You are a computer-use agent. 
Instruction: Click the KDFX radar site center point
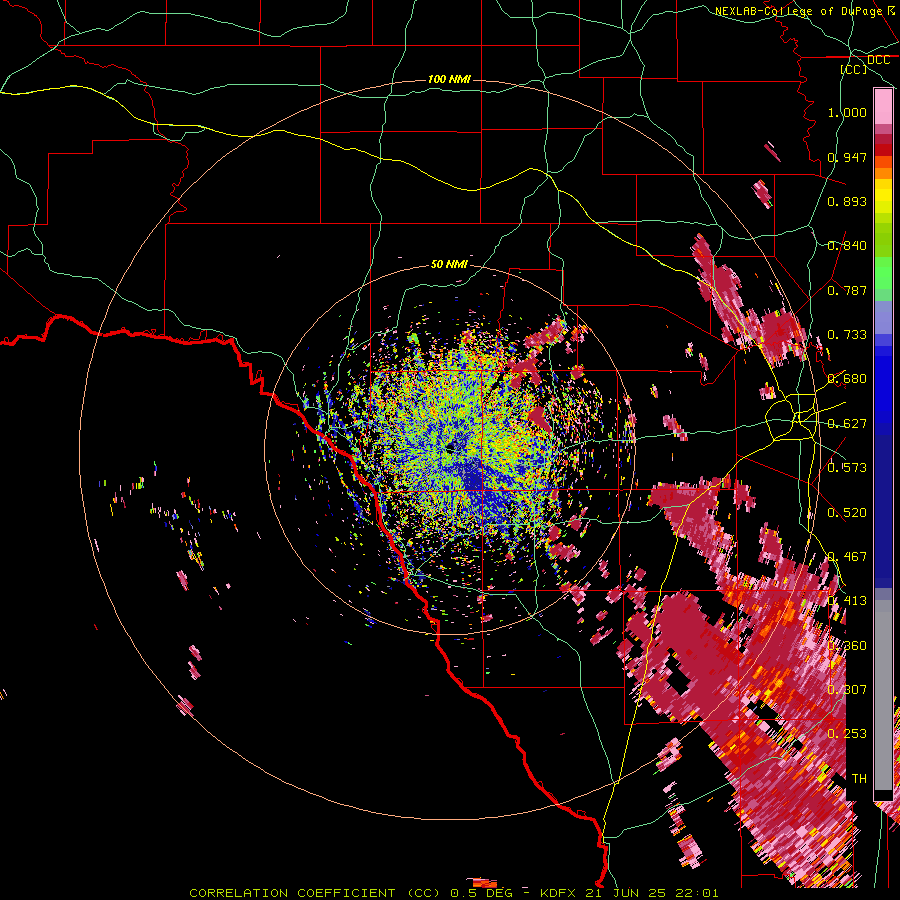coord(450,449)
